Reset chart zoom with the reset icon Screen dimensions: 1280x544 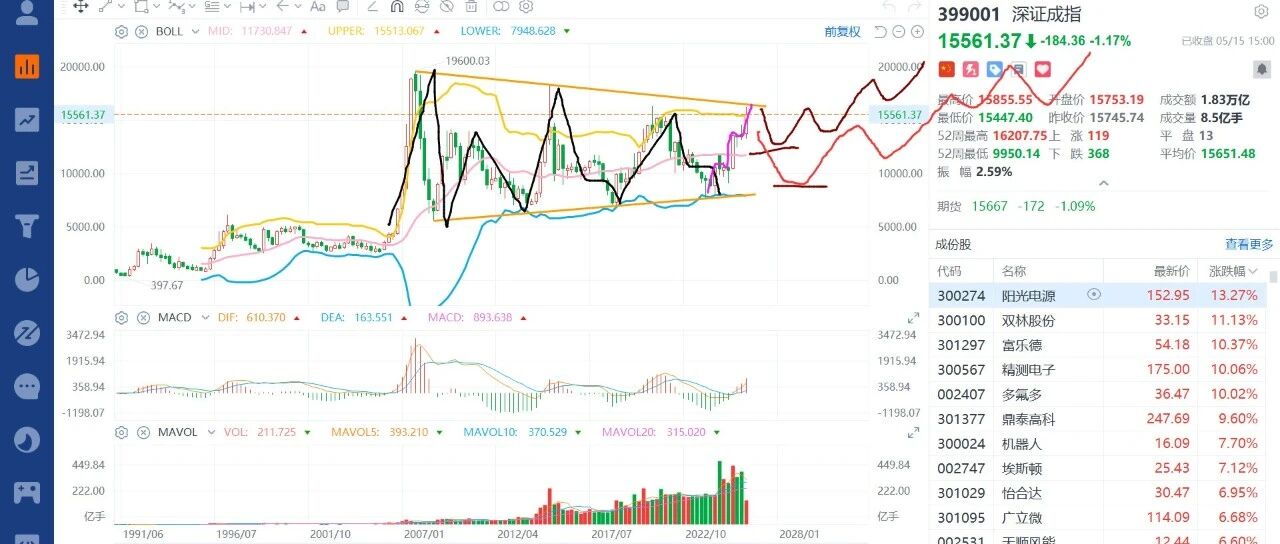click(x=880, y=32)
